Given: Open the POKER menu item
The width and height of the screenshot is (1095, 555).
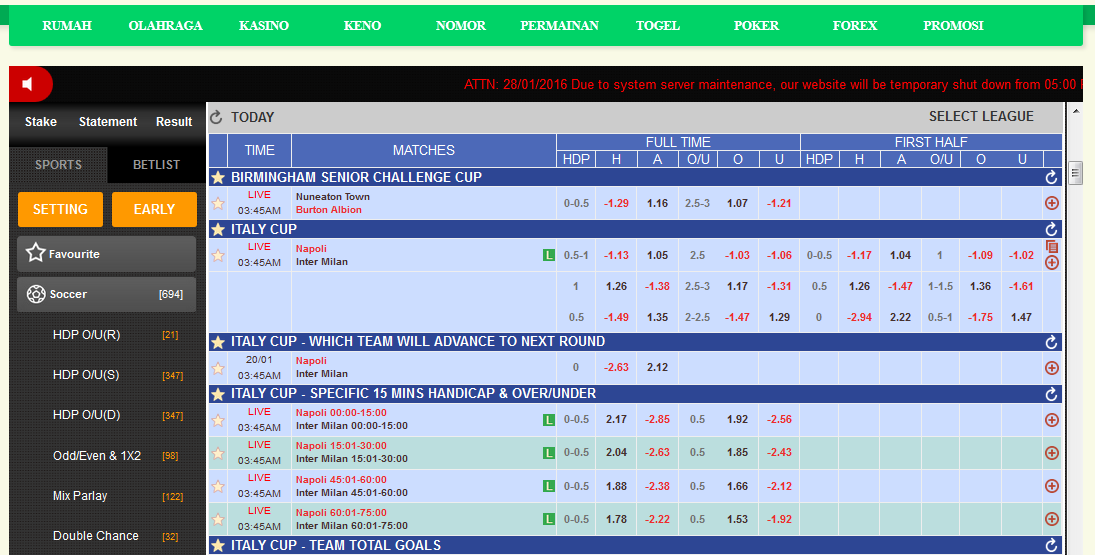Looking at the screenshot, I should pos(756,26).
